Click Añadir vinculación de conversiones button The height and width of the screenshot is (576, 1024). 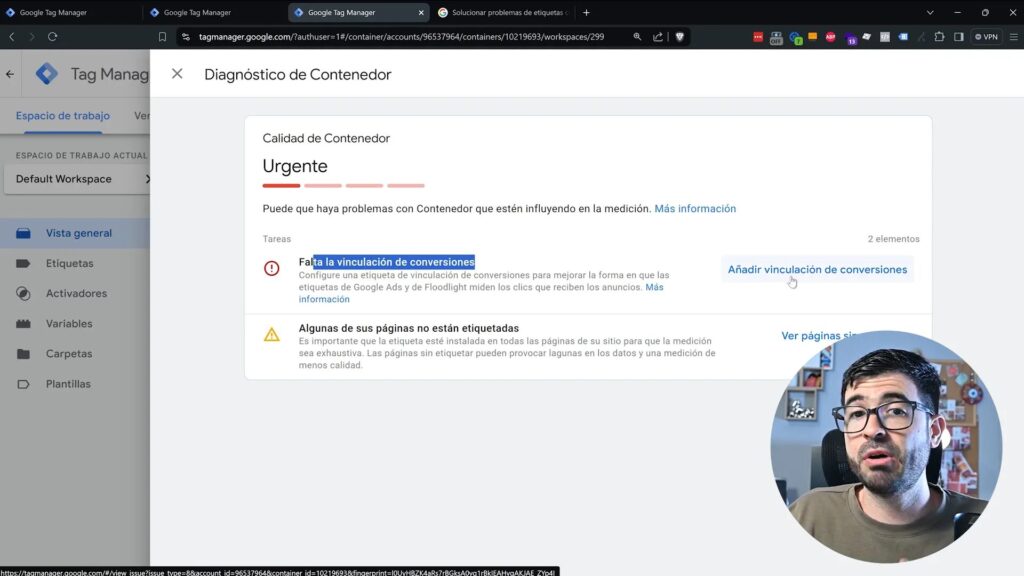817,269
